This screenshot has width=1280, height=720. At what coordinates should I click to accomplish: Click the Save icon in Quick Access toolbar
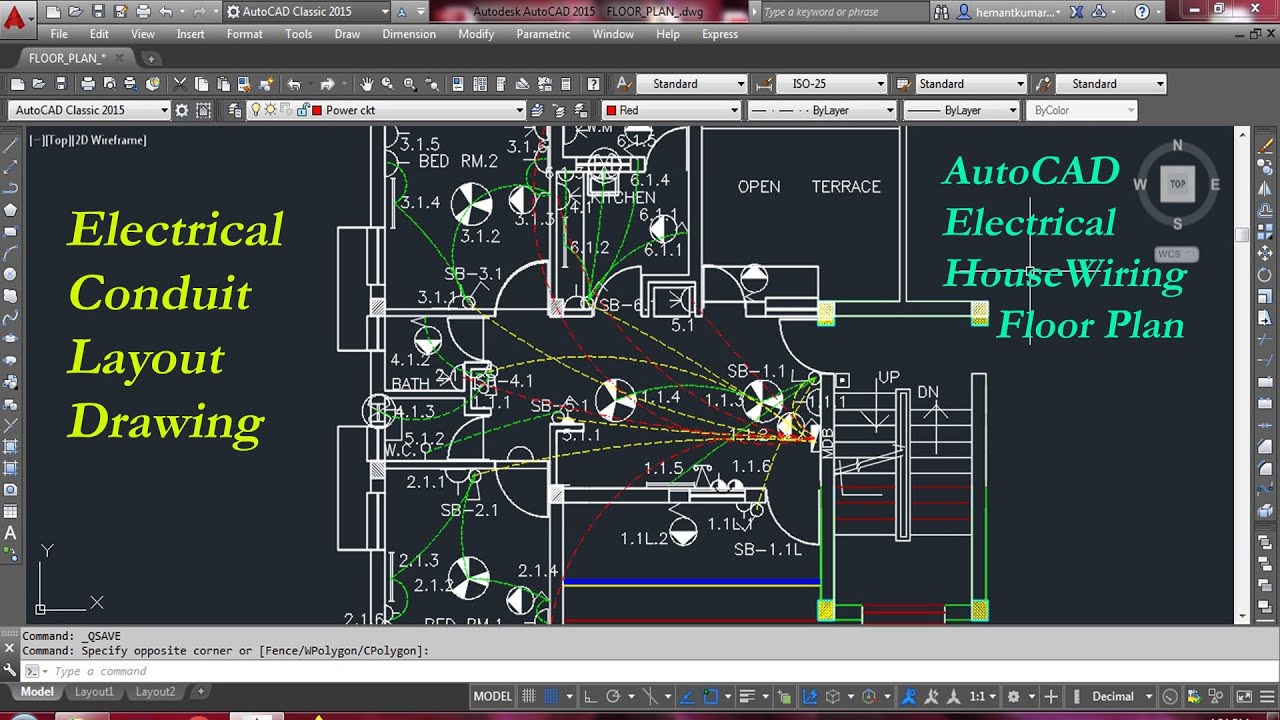[x=97, y=12]
